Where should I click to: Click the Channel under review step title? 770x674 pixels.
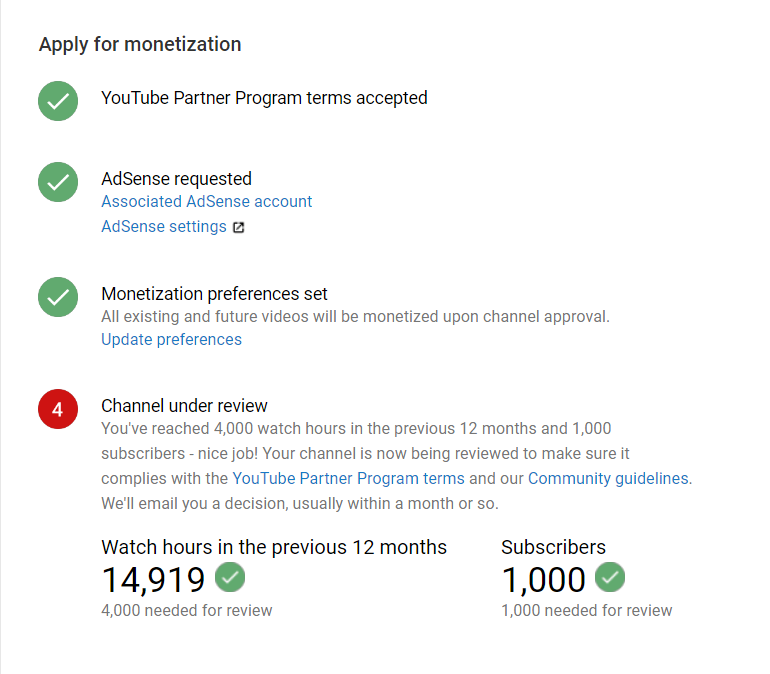(184, 406)
